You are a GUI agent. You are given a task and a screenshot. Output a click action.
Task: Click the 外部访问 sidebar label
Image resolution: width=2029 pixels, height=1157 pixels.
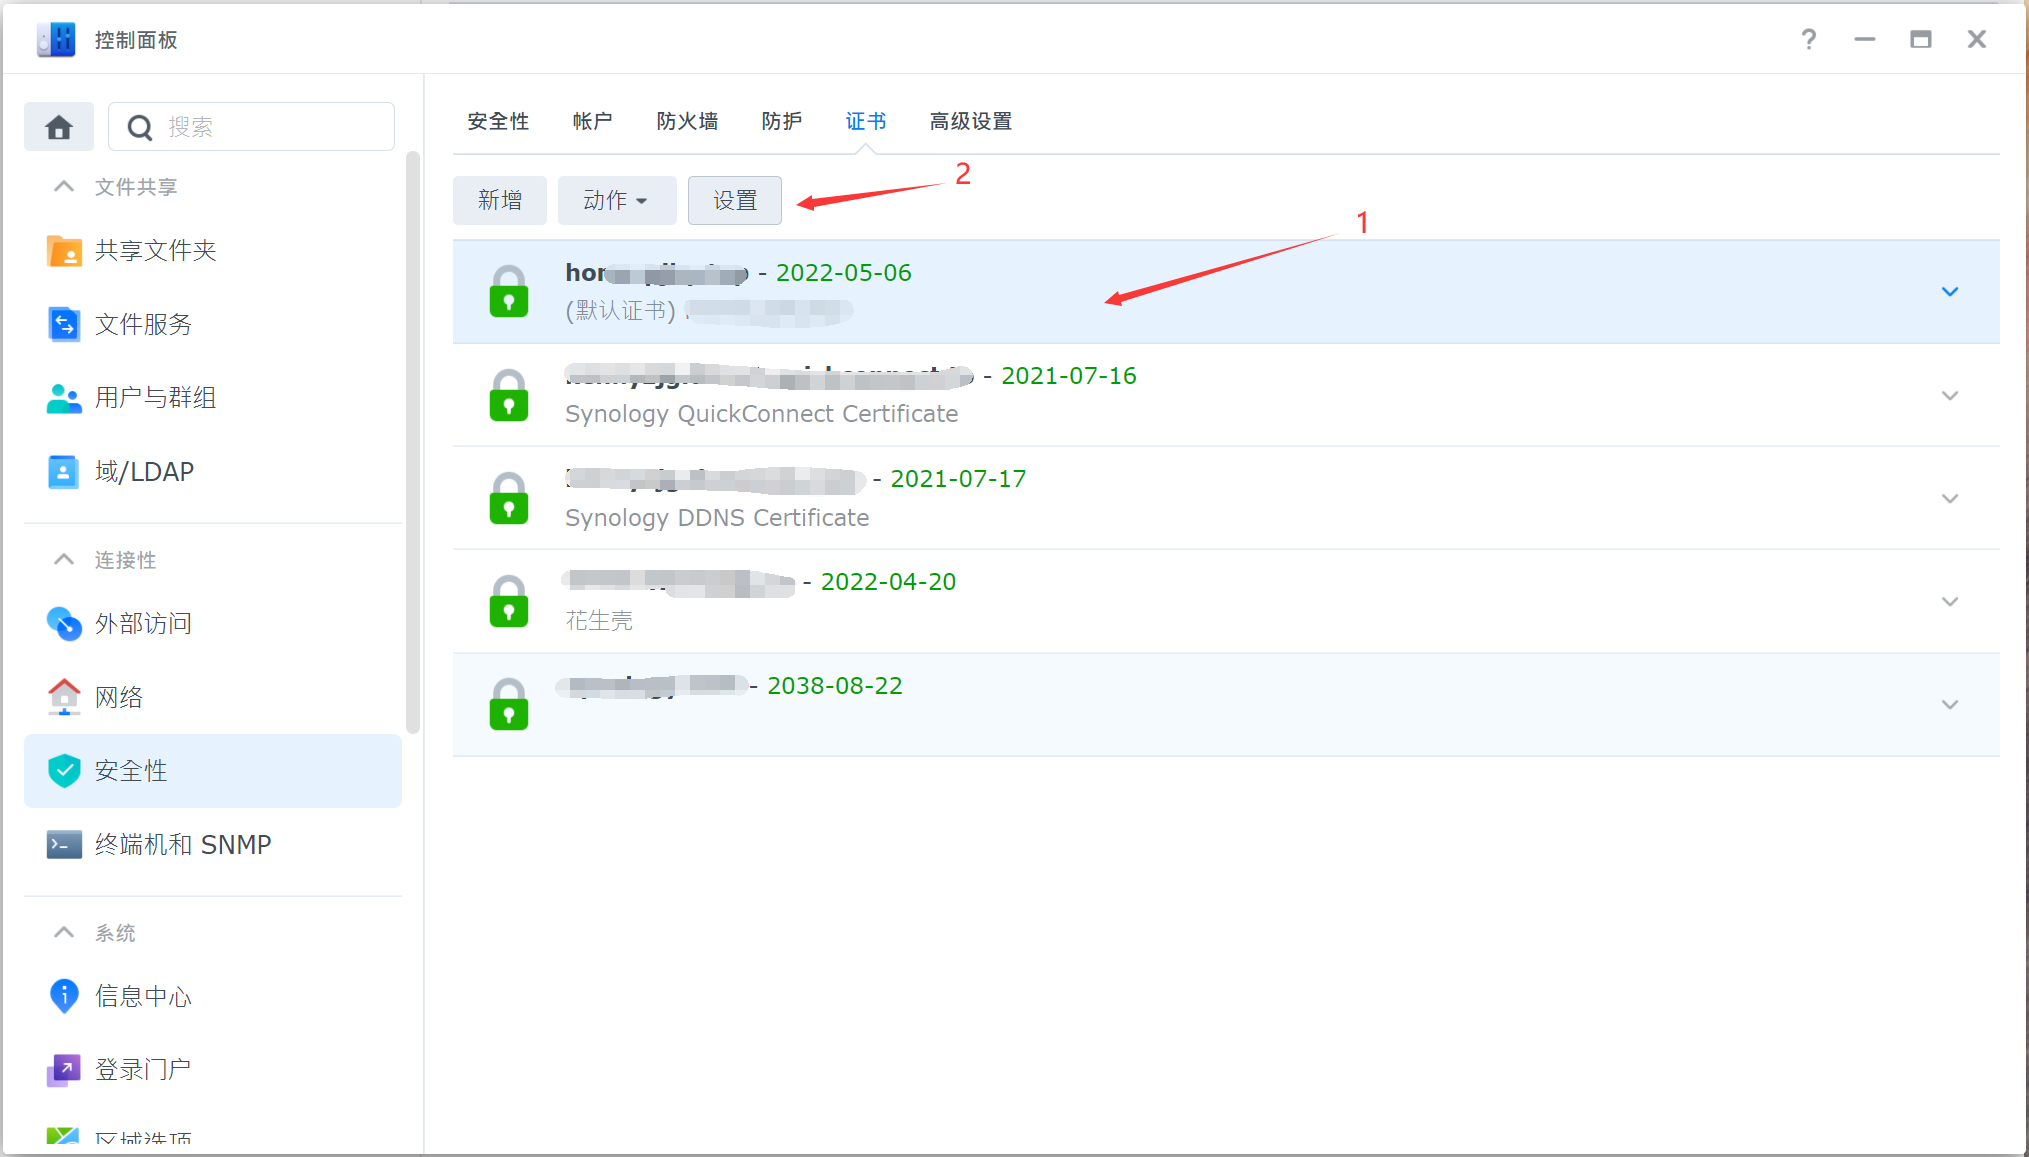pyautogui.click(x=143, y=624)
